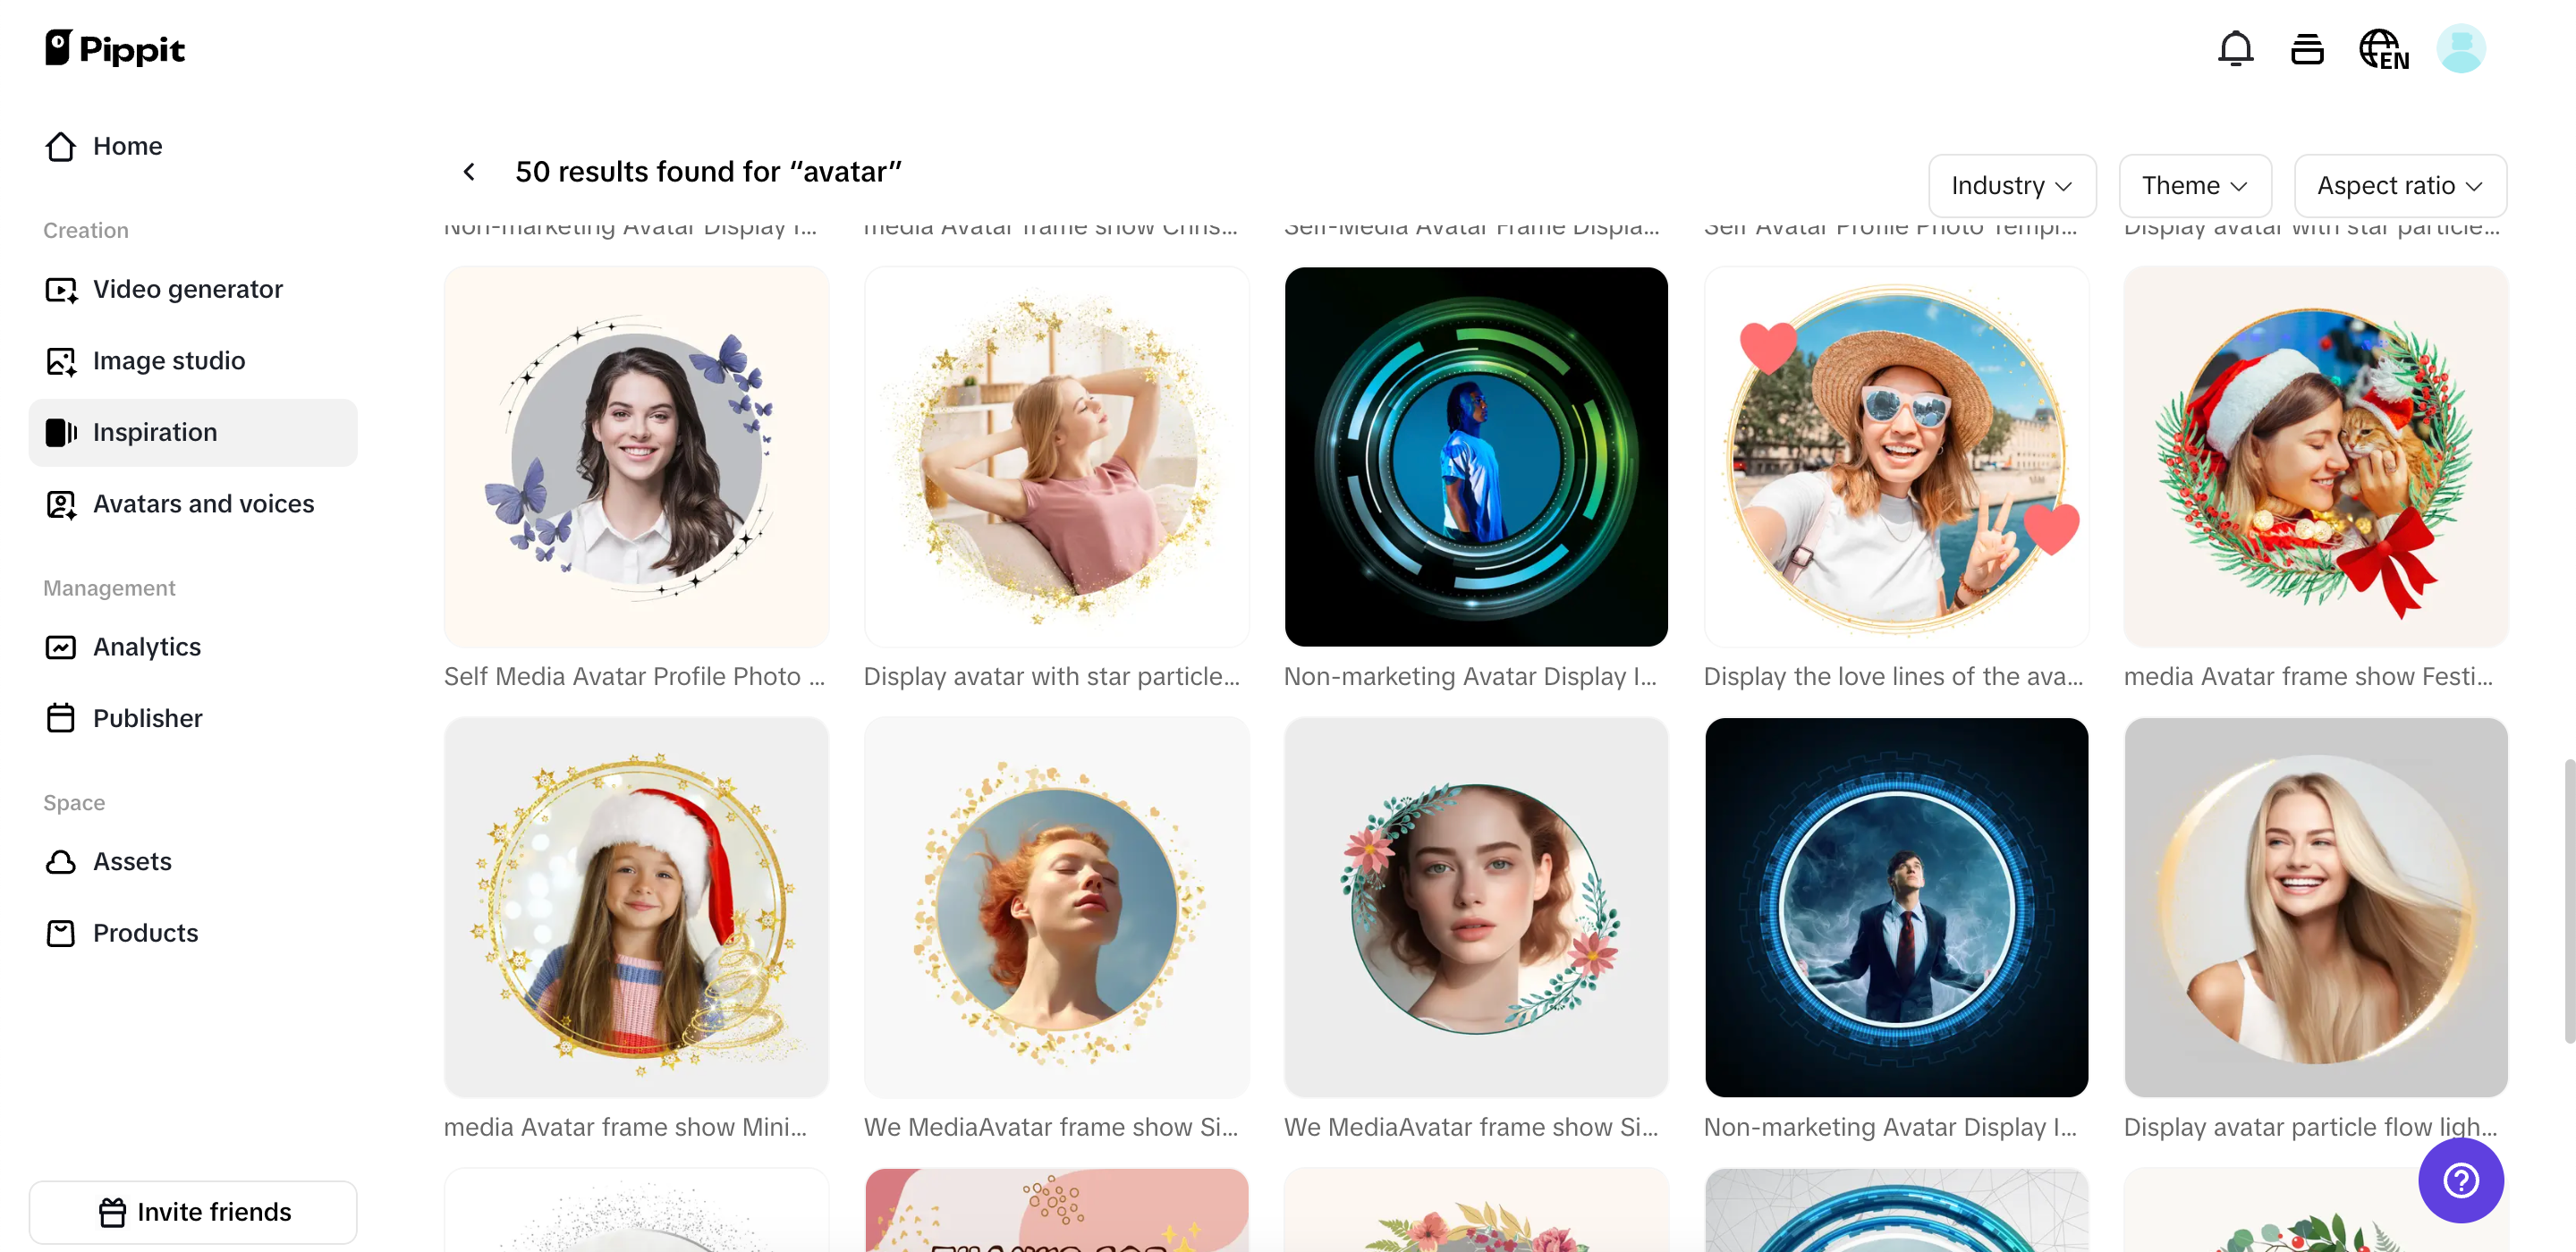Change language via the EN globe toggle
Viewport: 2576px width, 1252px height.
tap(2382, 47)
